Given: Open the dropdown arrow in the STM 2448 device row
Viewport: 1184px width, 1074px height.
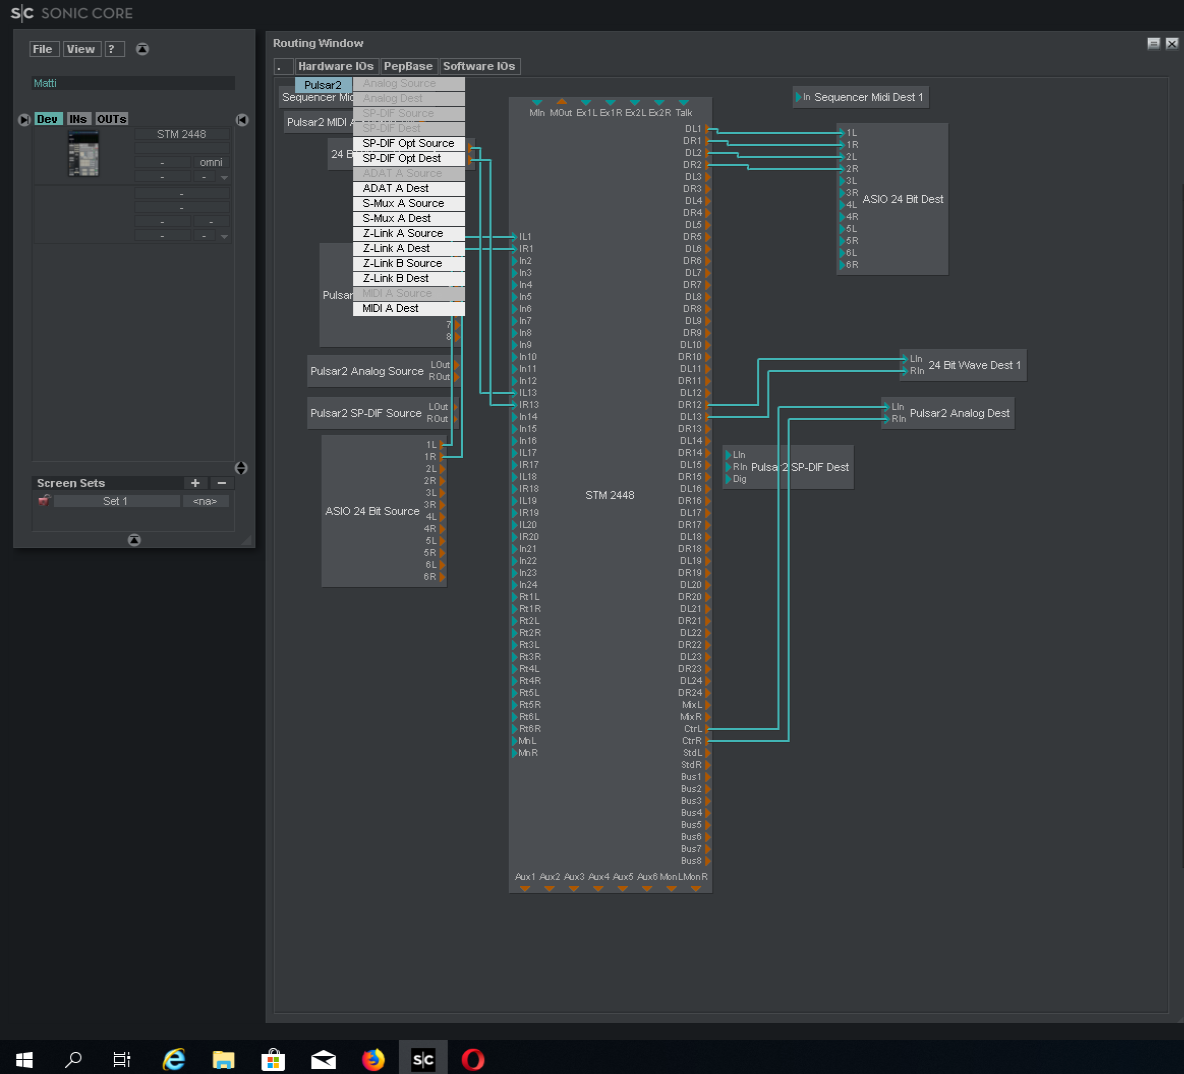Looking at the screenshot, I should 224,177.
